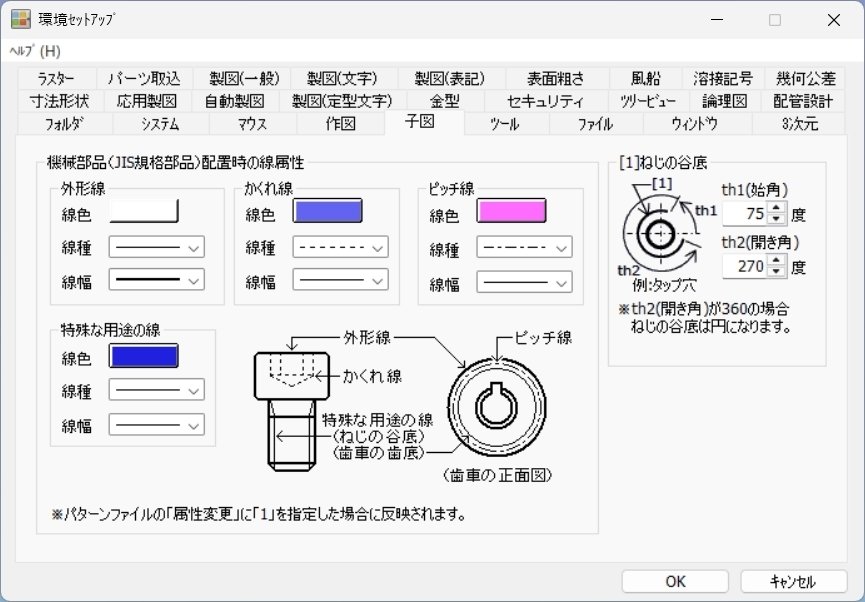Switch to the 配管設計 tab
Viewport: 865px width, 602px height.
click(802, 101)
